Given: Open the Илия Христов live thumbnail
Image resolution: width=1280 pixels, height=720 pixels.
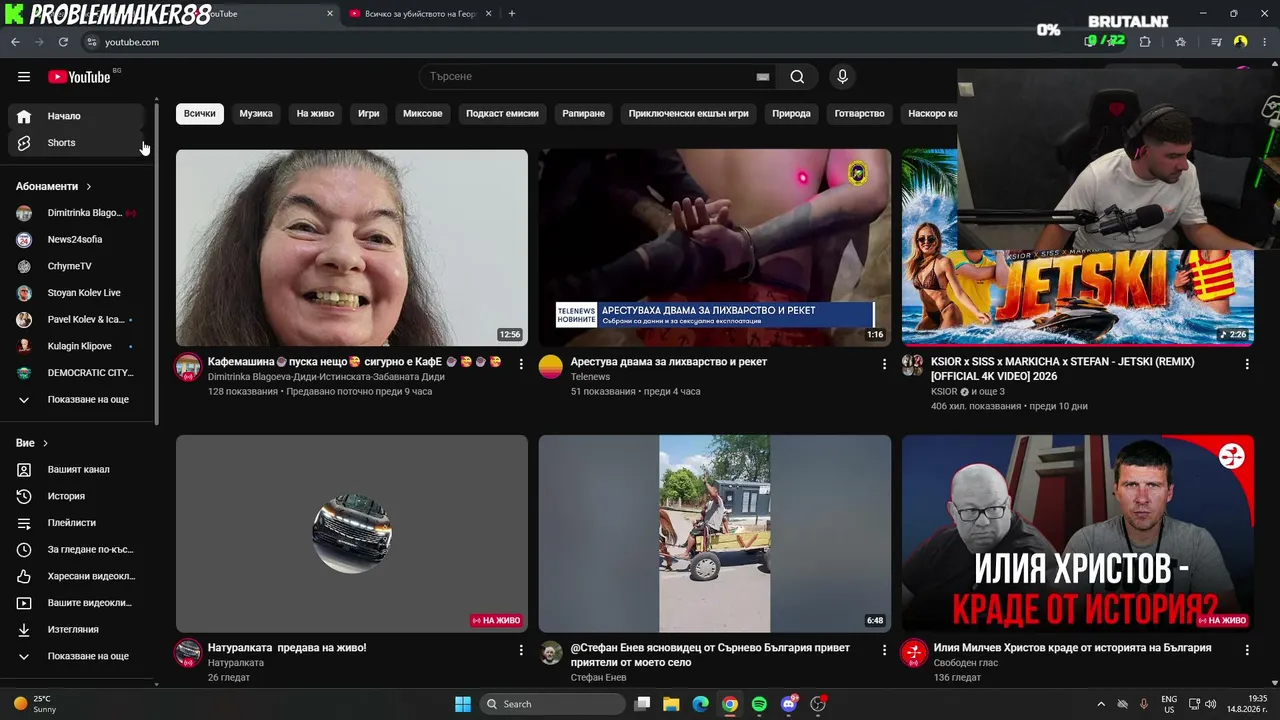Looking at the screenshot, I should pyautogui.click(x=1077, y=534).
